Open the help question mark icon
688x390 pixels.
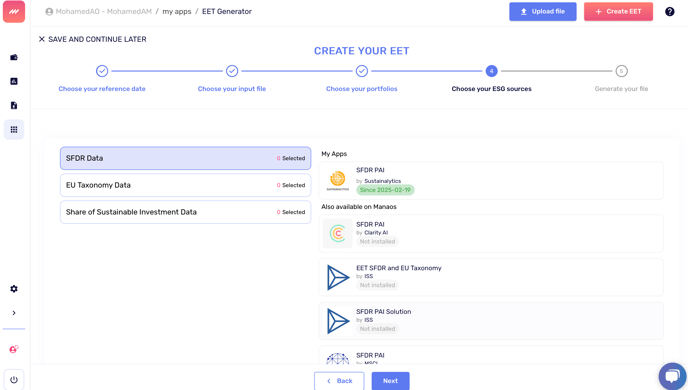(670, 11)
